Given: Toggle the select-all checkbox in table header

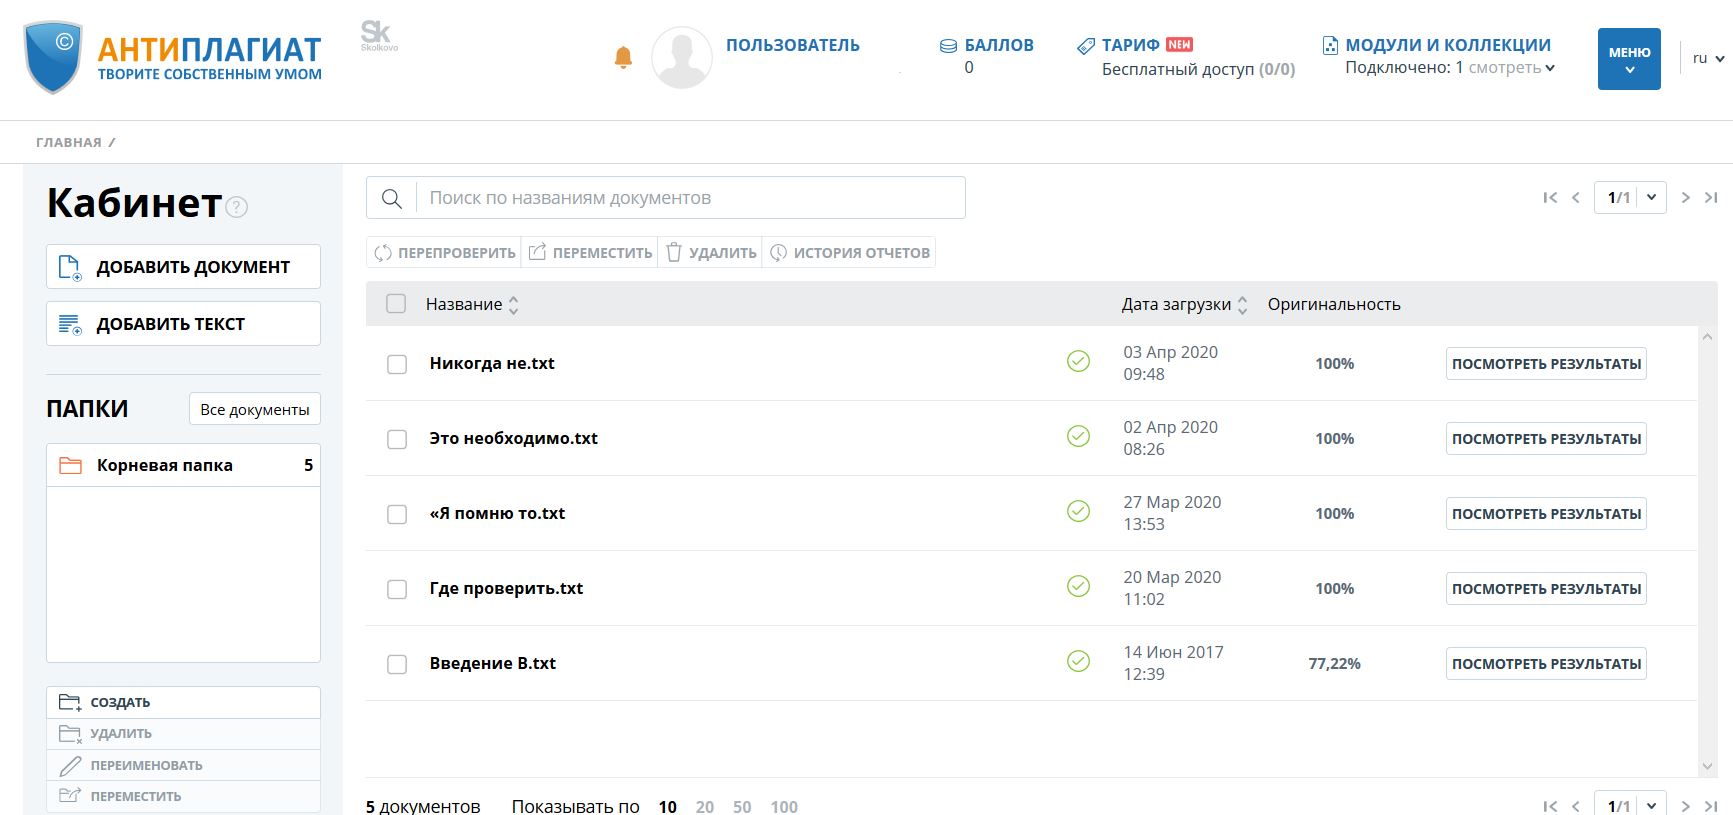Looking at the screenshot, I should (x=396, y=304).
